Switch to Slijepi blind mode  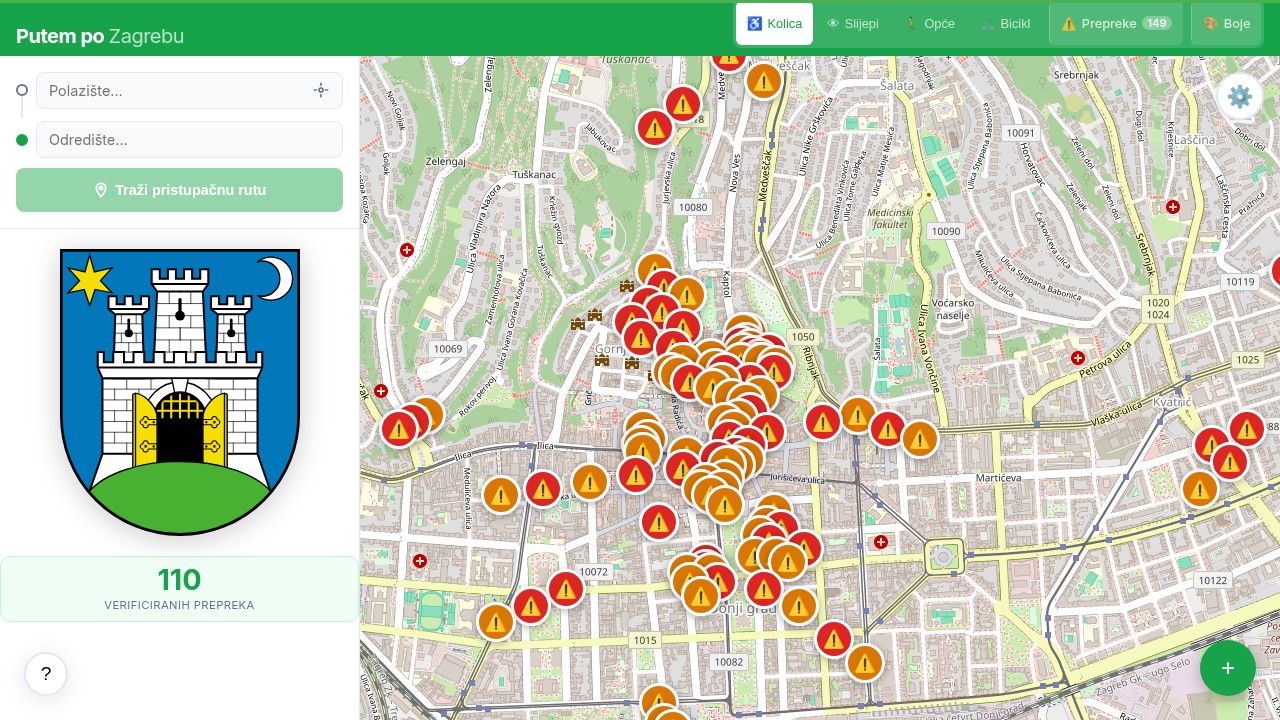point(853,24)
